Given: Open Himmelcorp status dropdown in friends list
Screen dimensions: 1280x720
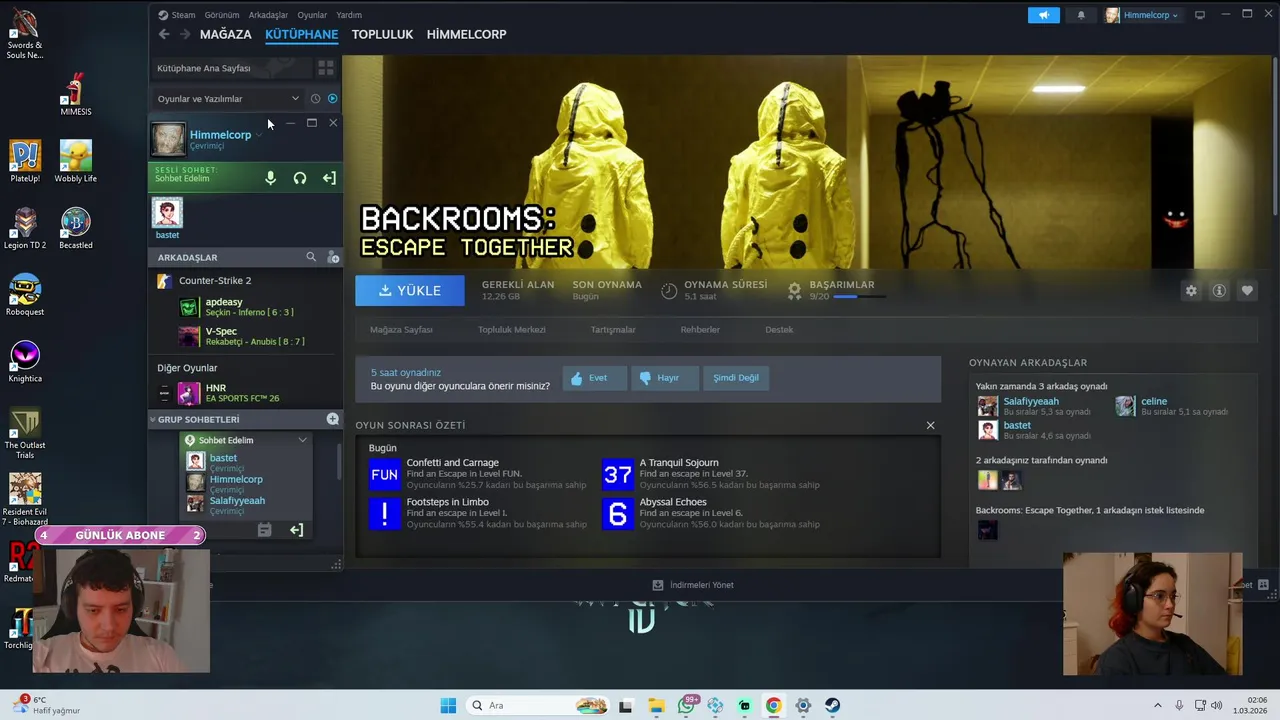Looking at the screenshot, I should click(x=259, y=135).
